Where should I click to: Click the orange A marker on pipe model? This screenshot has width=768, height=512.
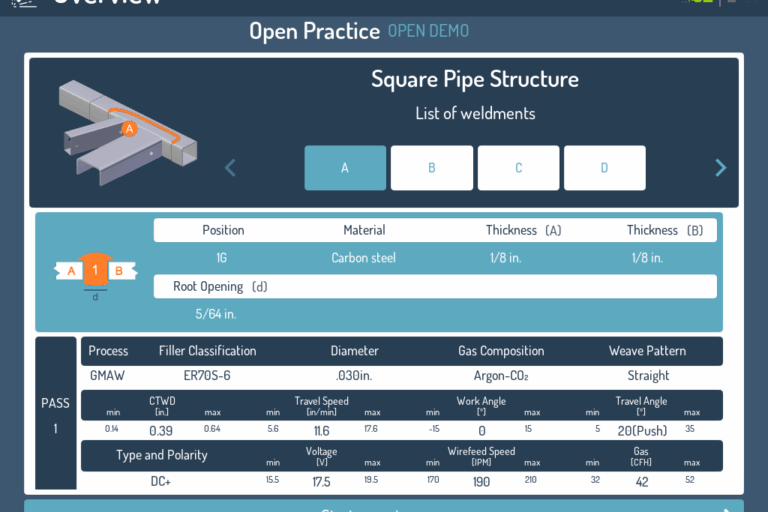coord(128,129)
